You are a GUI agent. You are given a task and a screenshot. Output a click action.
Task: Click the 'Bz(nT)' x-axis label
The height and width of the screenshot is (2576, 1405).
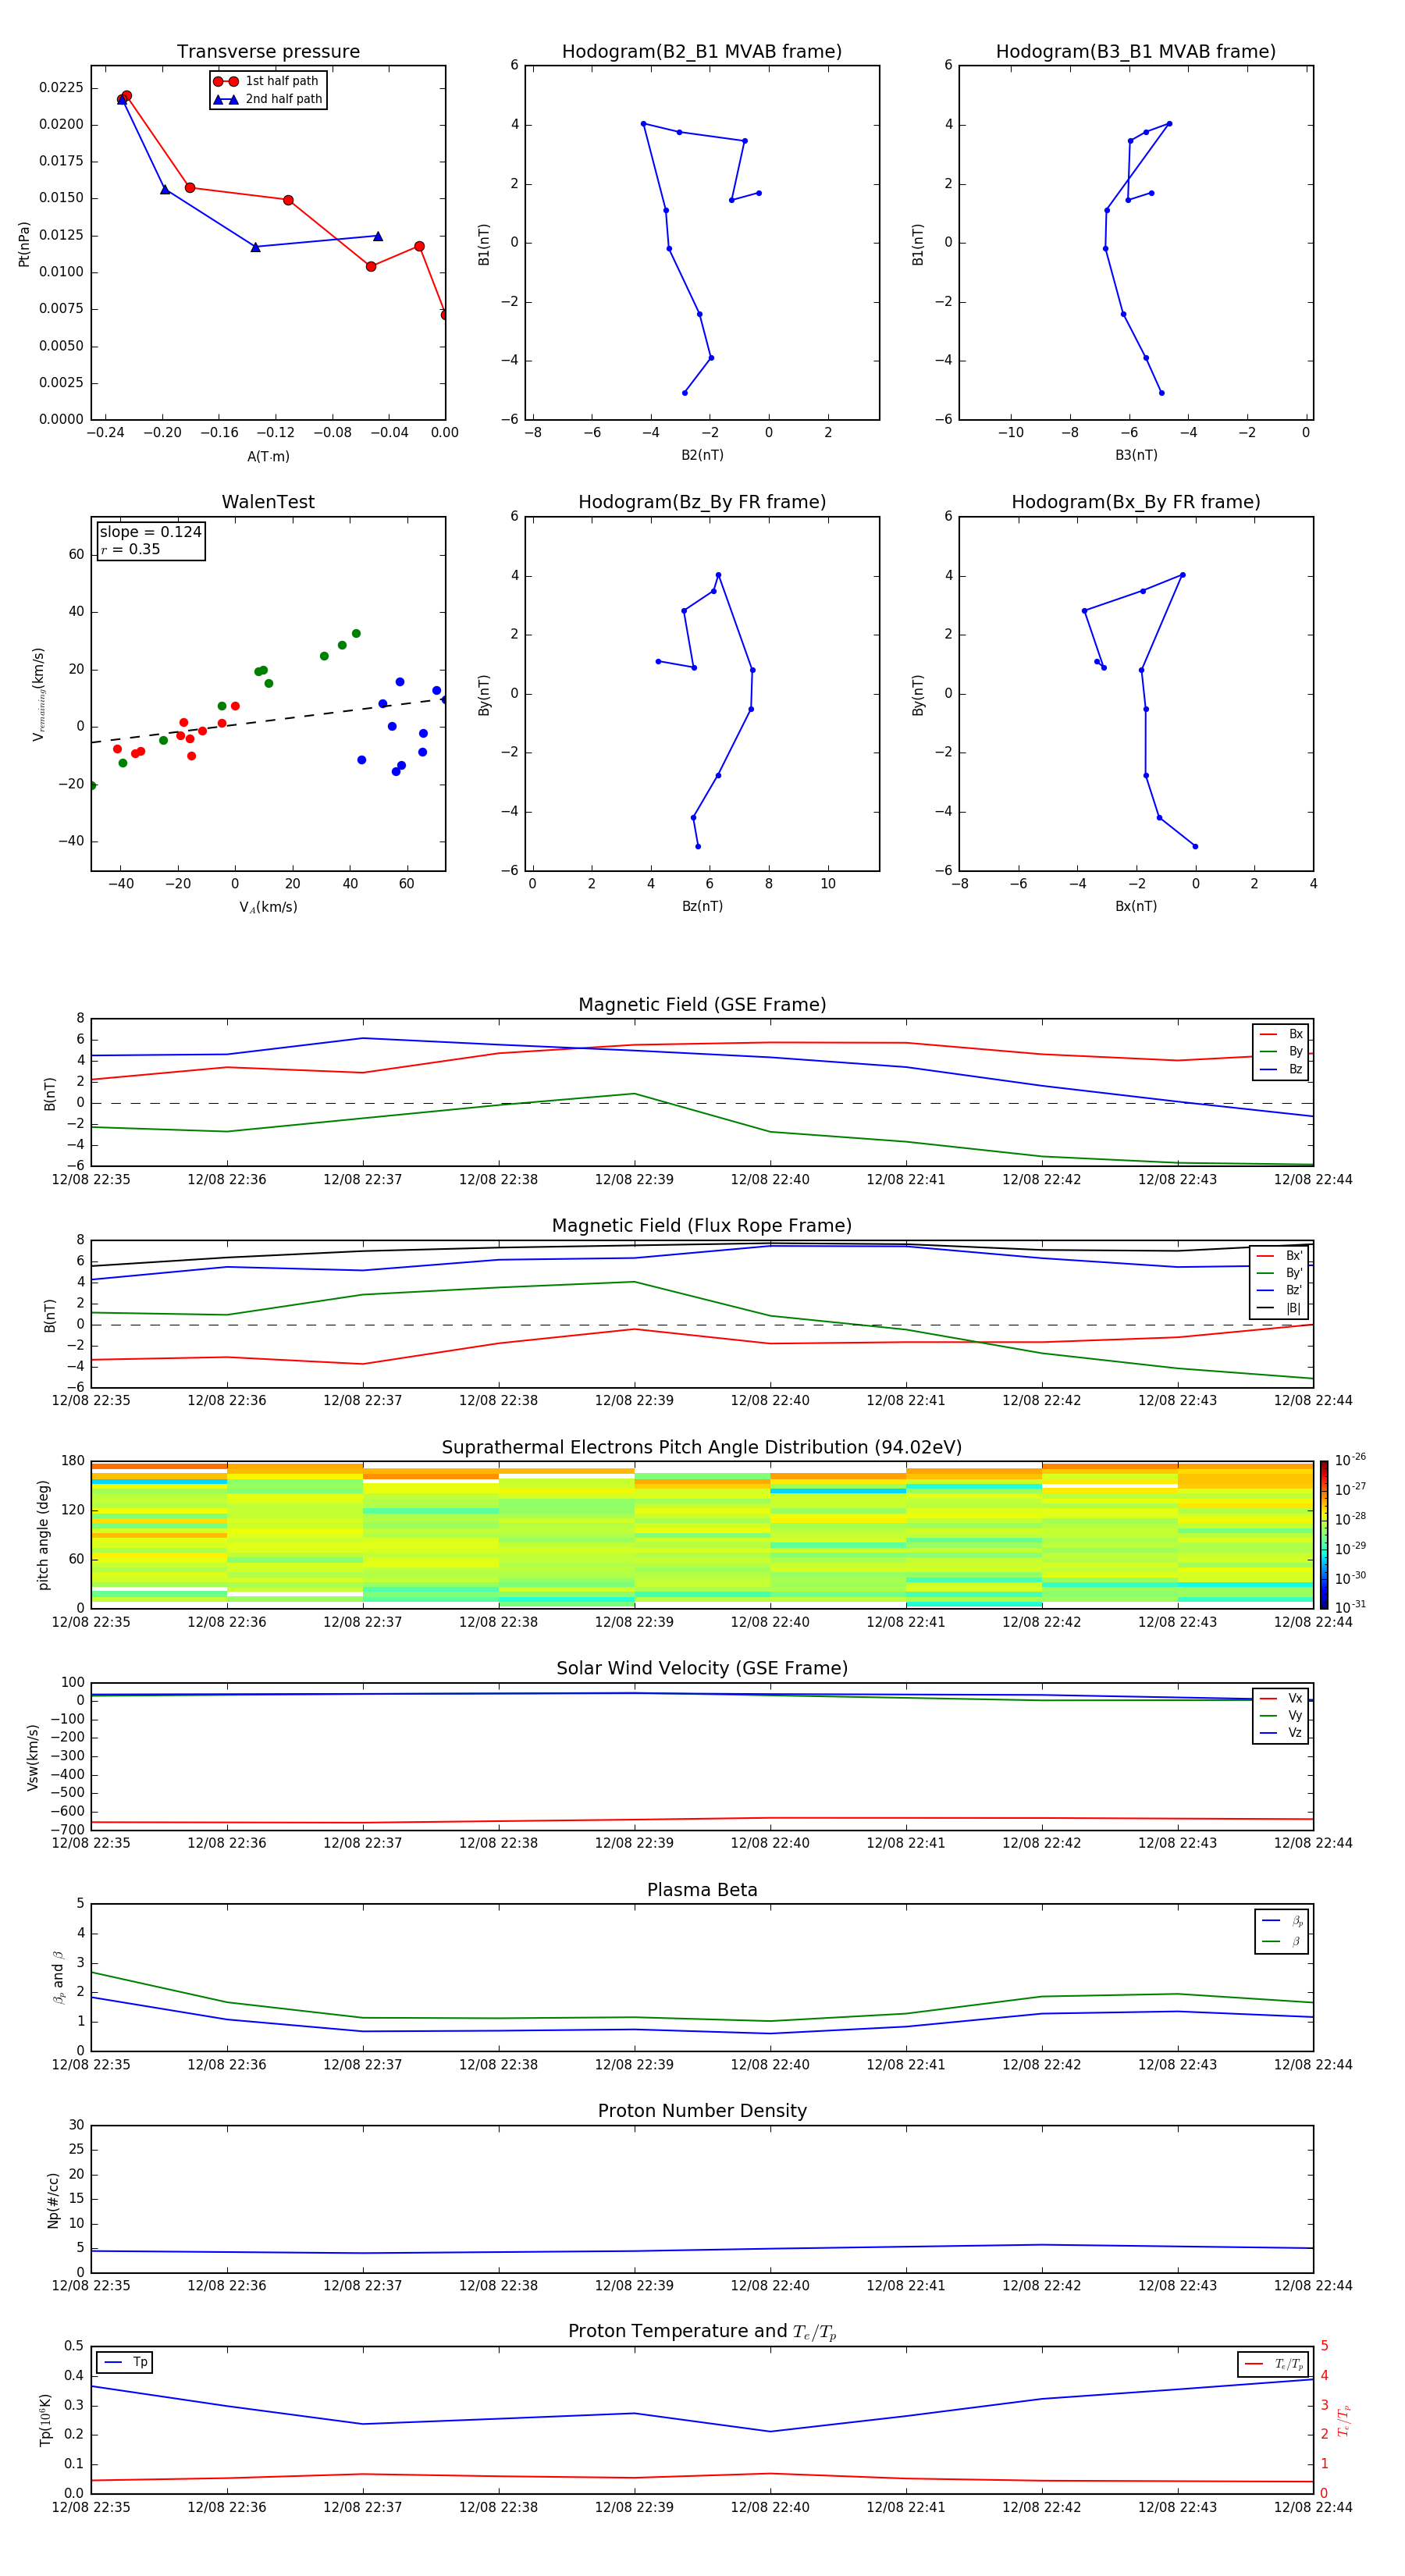[702, 906]
